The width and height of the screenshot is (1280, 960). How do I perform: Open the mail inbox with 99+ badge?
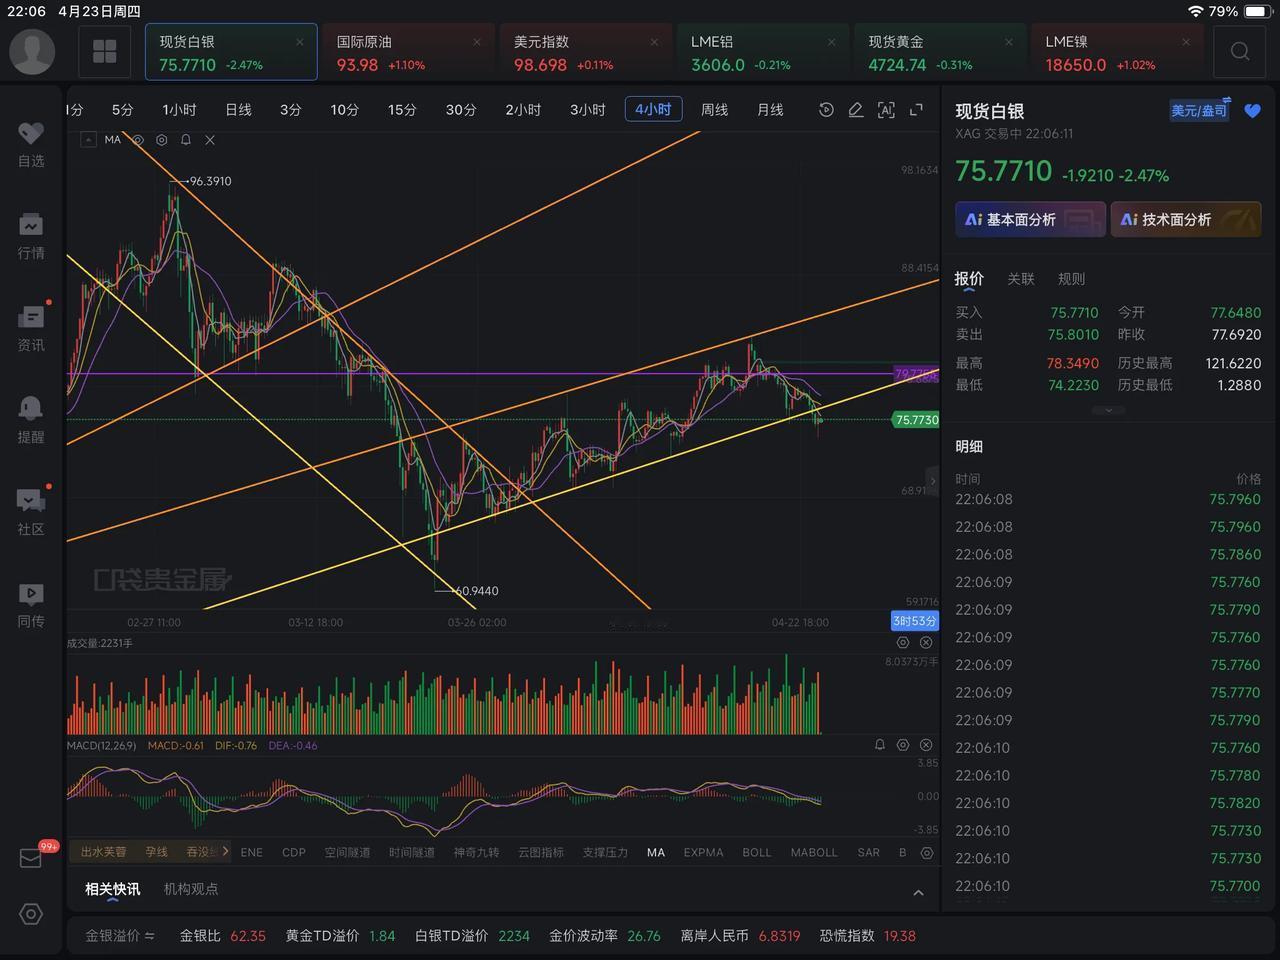point(31,858)
